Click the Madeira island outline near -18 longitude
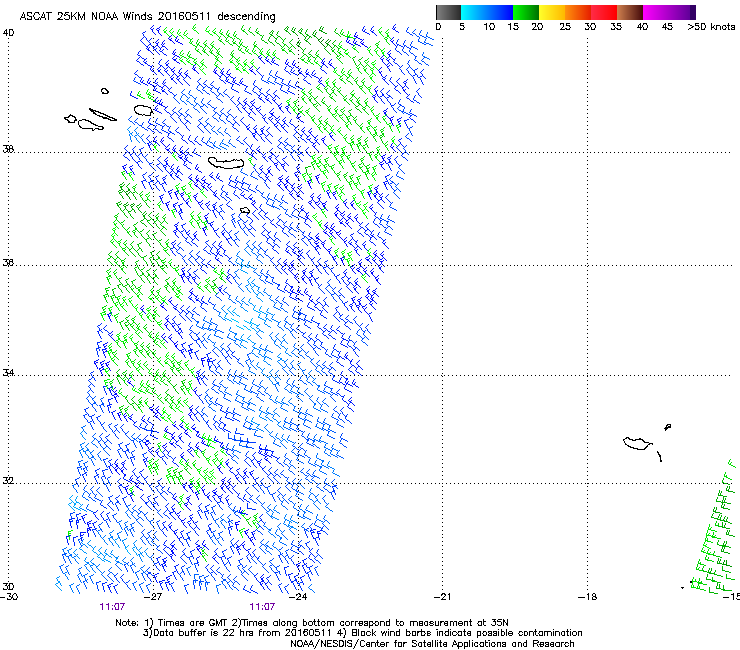Screen dimensions: 740x650 tap(637, 443)
